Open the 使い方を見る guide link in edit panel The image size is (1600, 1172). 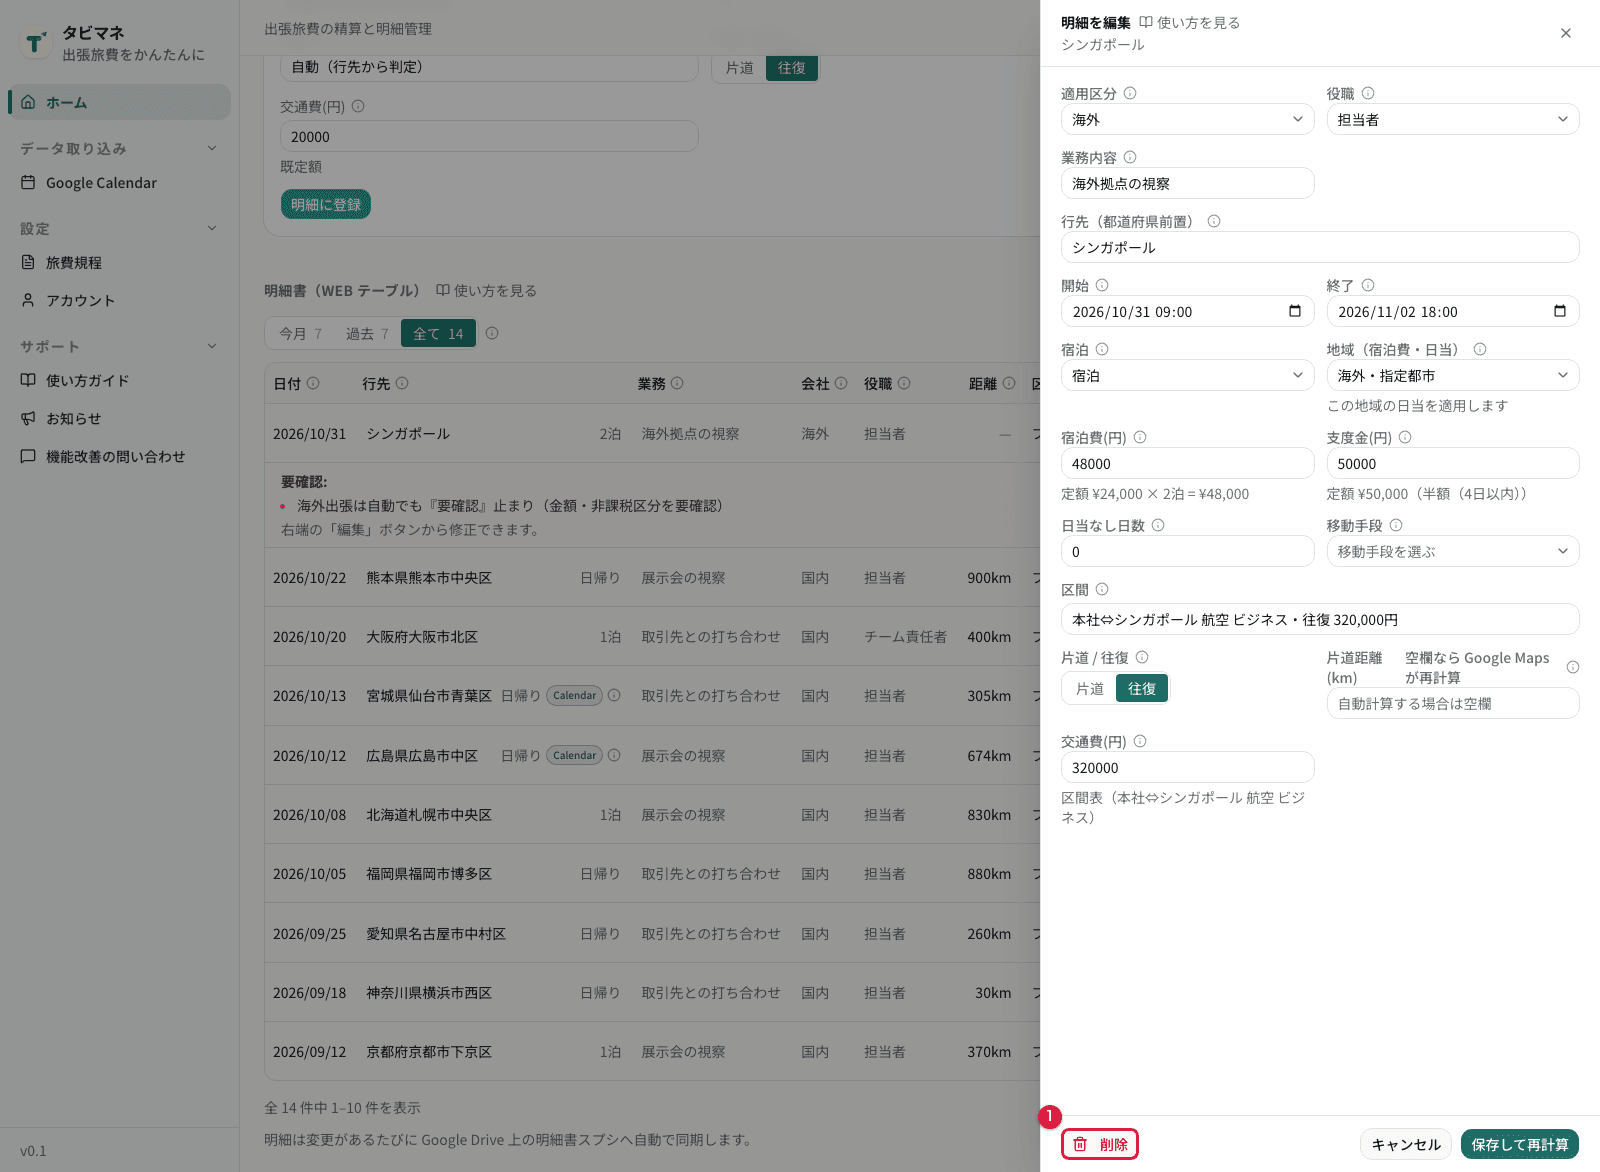click(x=1190, y=23)
